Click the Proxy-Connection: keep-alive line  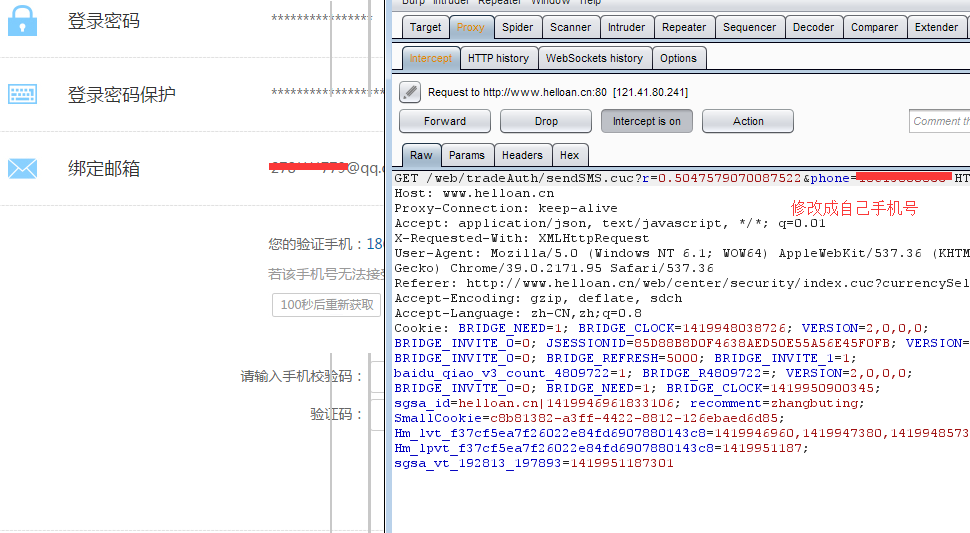506,208
